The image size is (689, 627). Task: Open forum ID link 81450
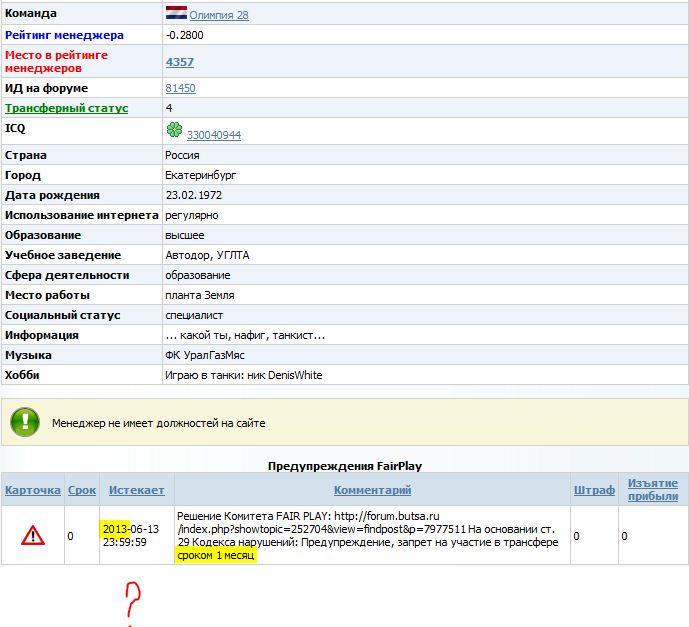click(180, 88)
